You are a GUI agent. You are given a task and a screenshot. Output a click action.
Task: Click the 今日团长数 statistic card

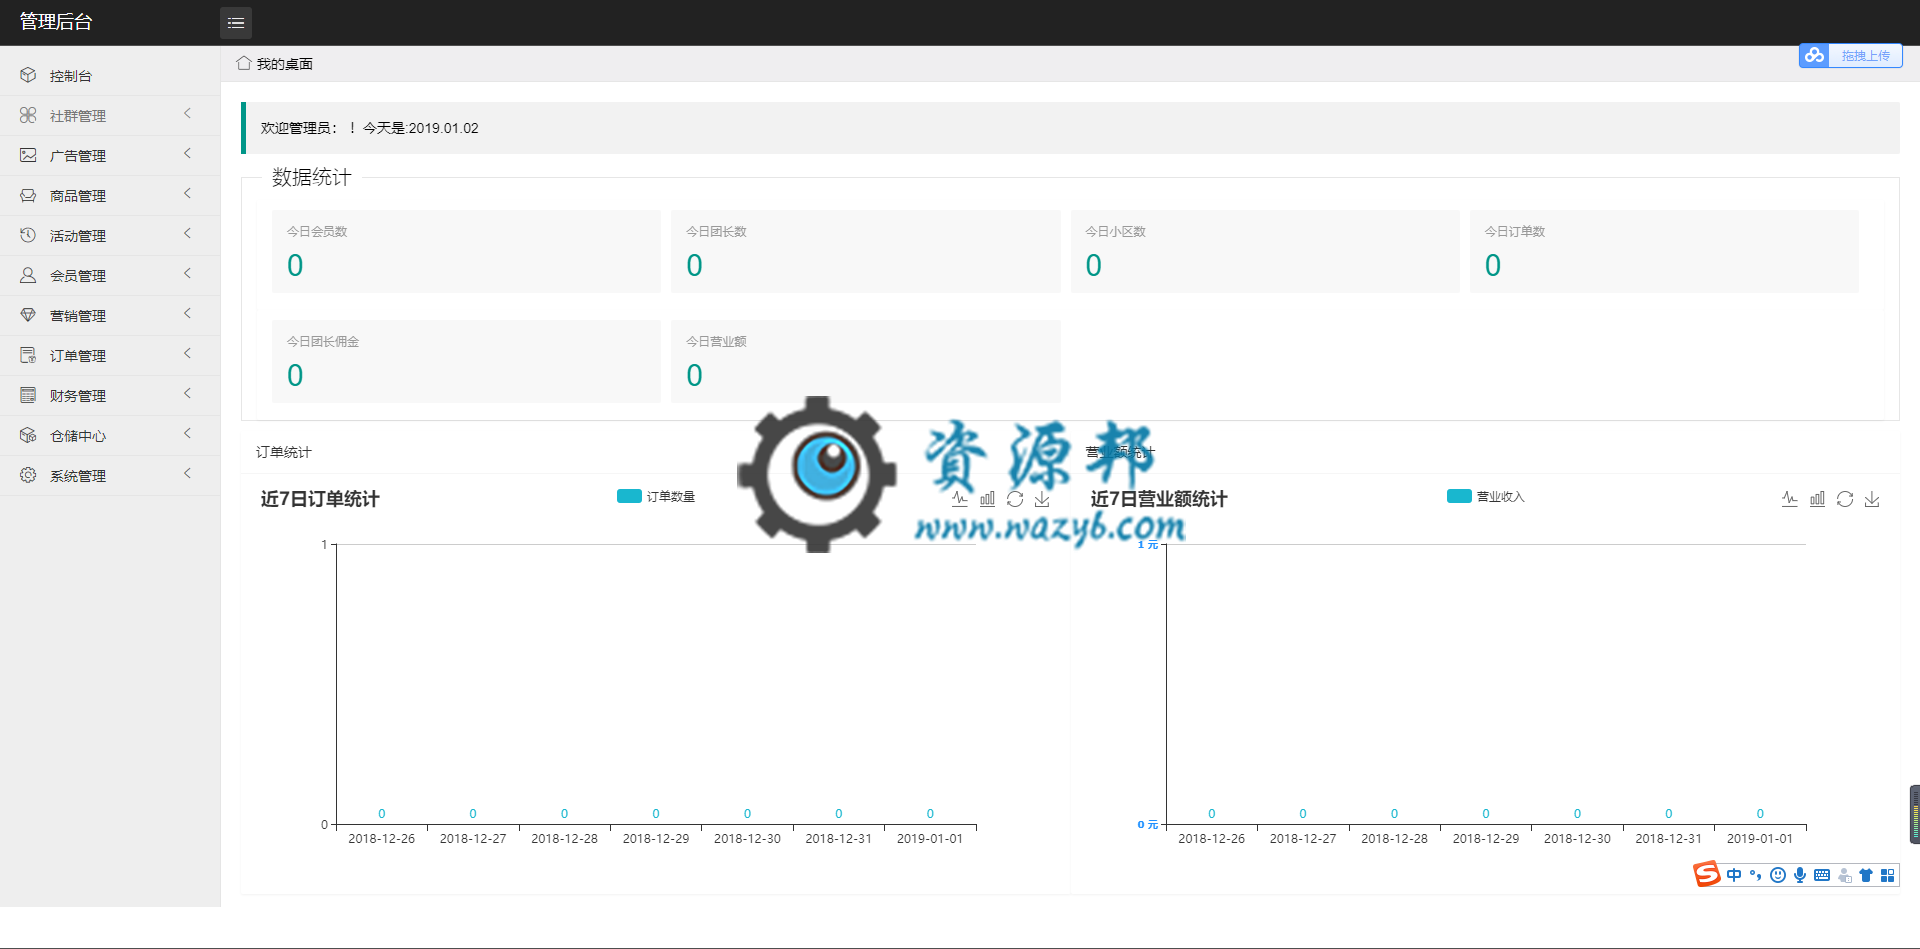(x=865, y=251)
